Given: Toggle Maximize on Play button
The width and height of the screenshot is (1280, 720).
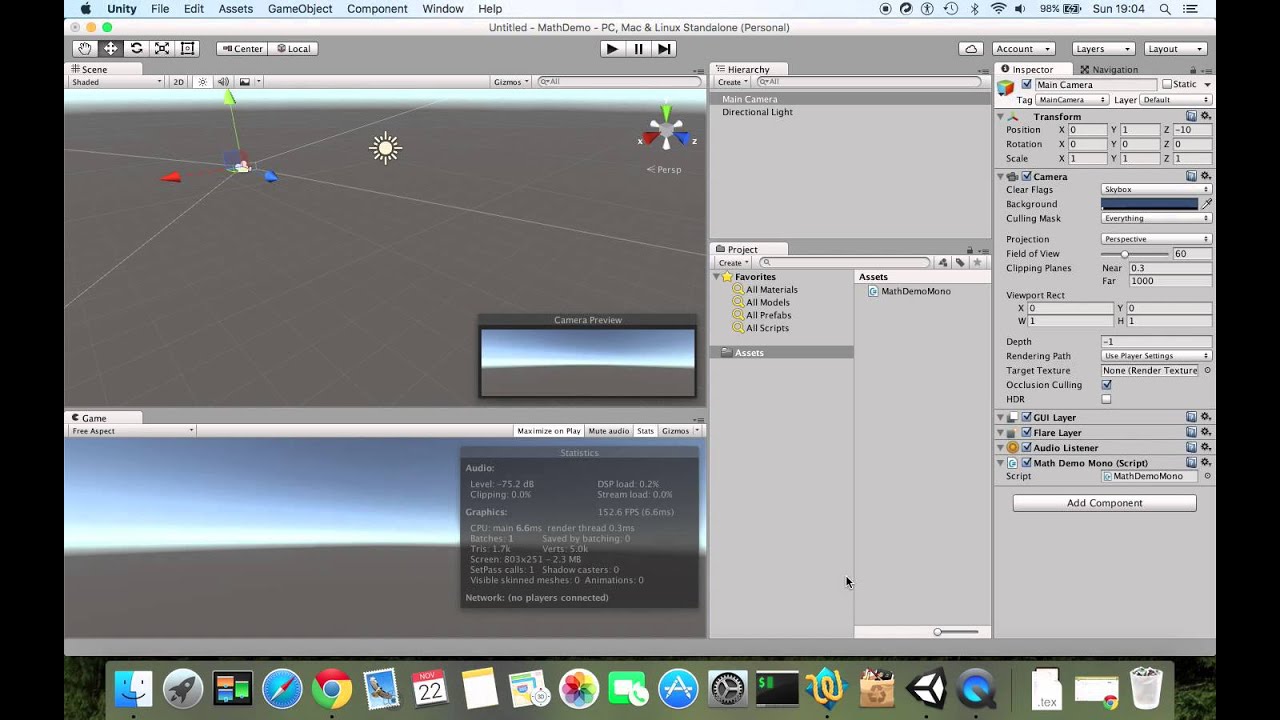Looking at the screenshot, I should pos(549,431).
